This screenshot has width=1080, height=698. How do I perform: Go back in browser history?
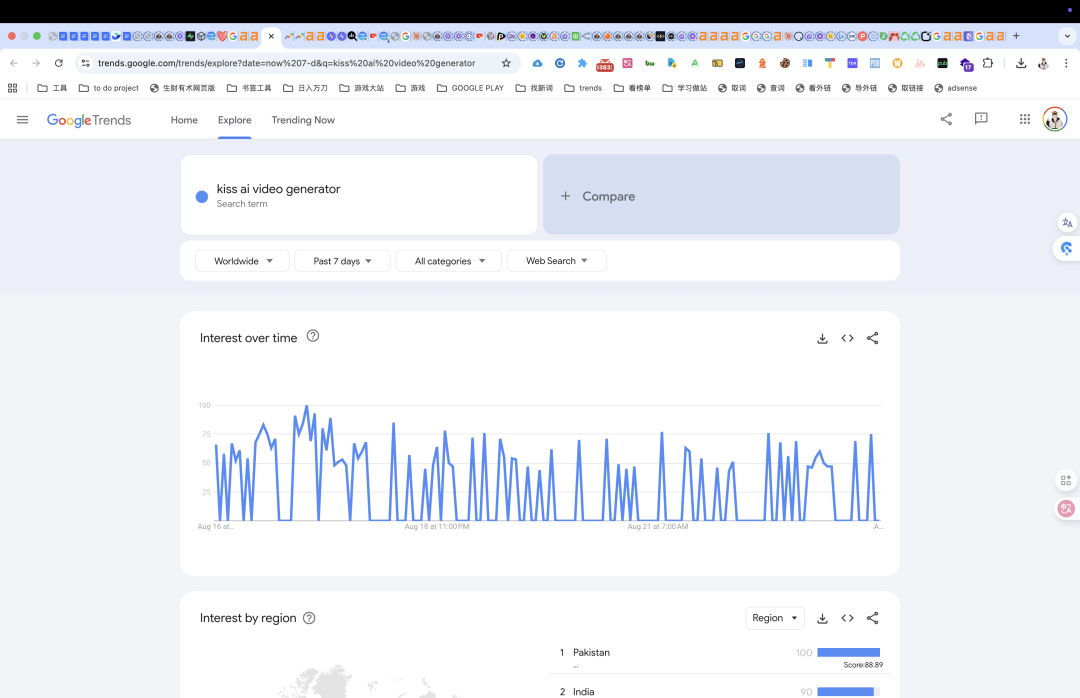tap(14, 63)
